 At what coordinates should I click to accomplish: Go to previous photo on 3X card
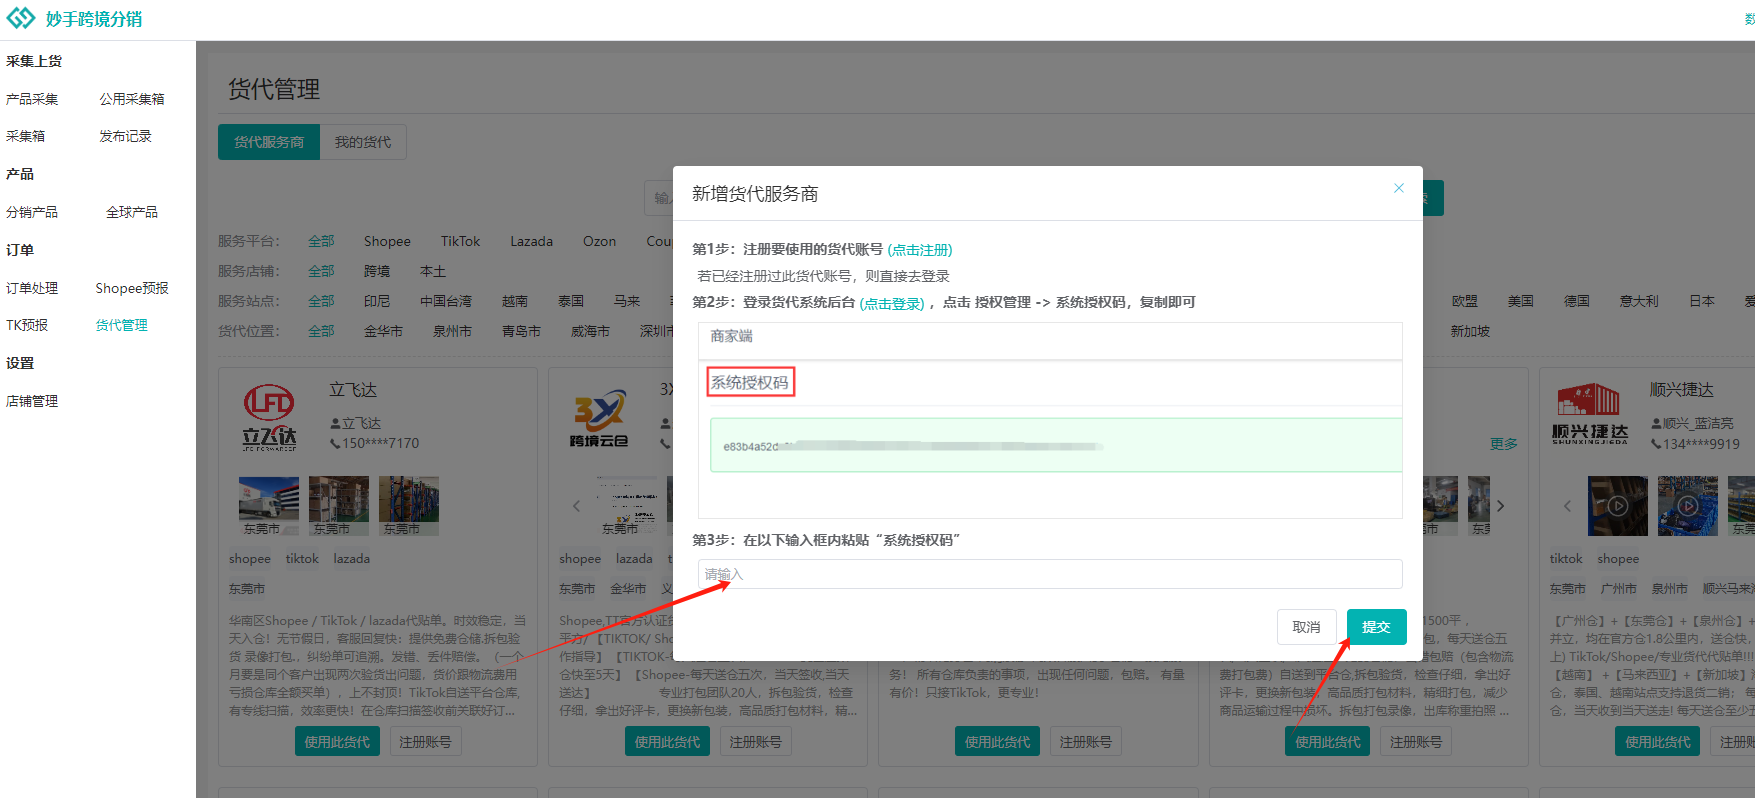[x=576, y=506]
